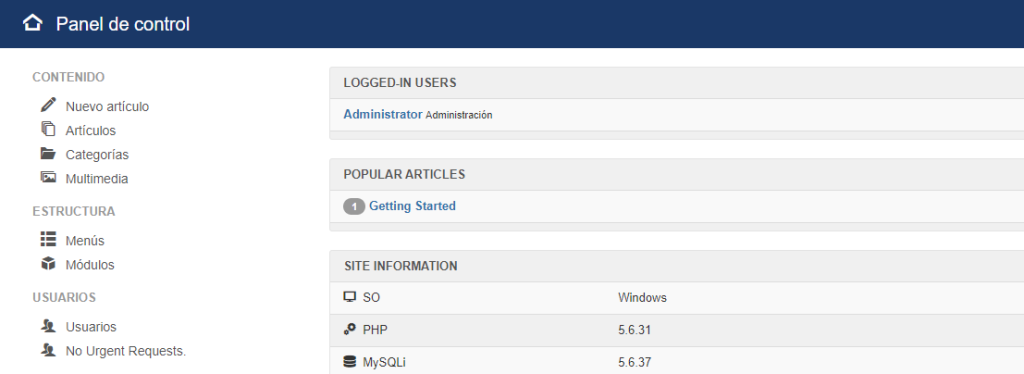Click the database icon in MySQLi row

(x=349, y=362)
